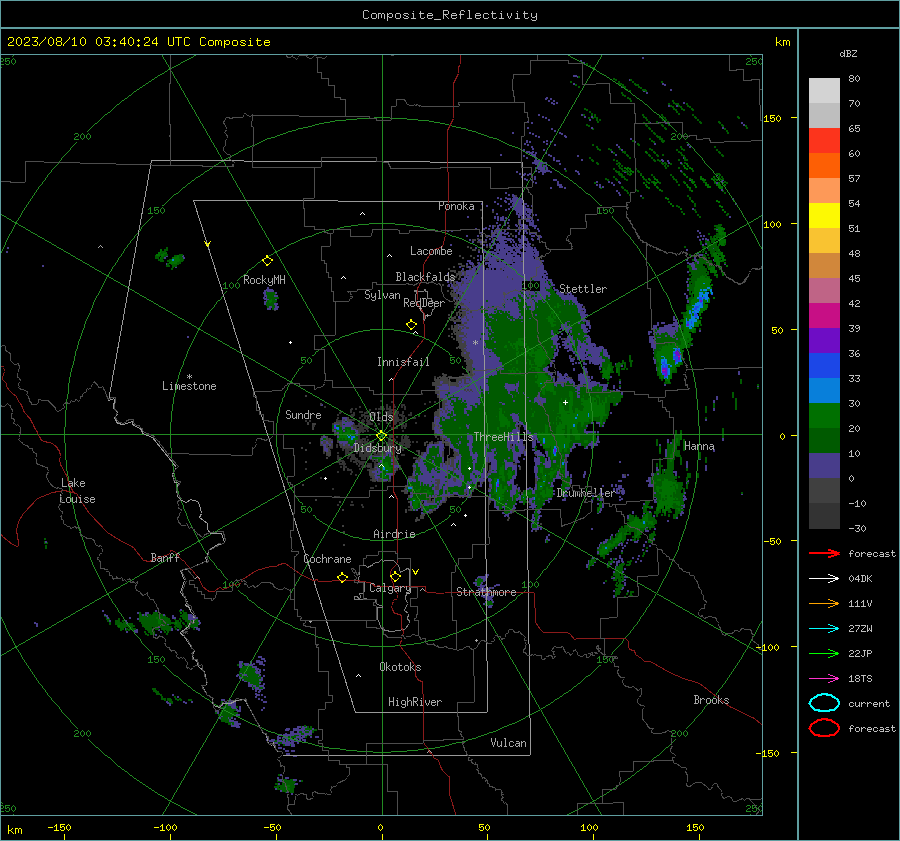Screen dimensions: 900x841
Task: Select the purple 10 dBZ color swatch
Action: (824, 465)
